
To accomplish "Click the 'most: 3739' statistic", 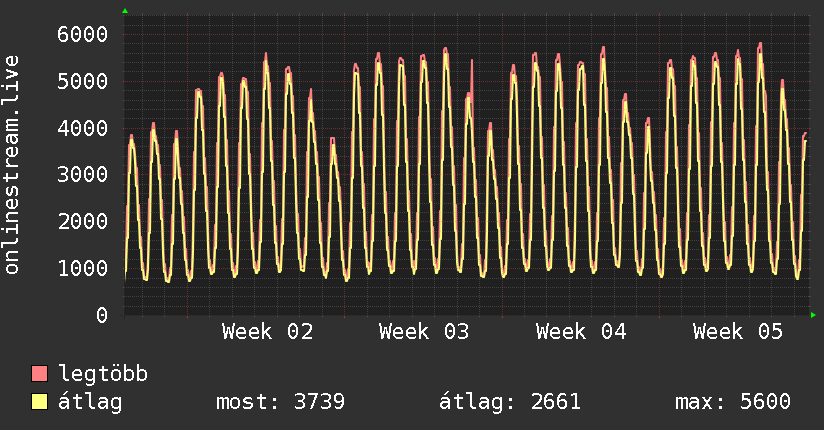I will click(x=280, y=403).
